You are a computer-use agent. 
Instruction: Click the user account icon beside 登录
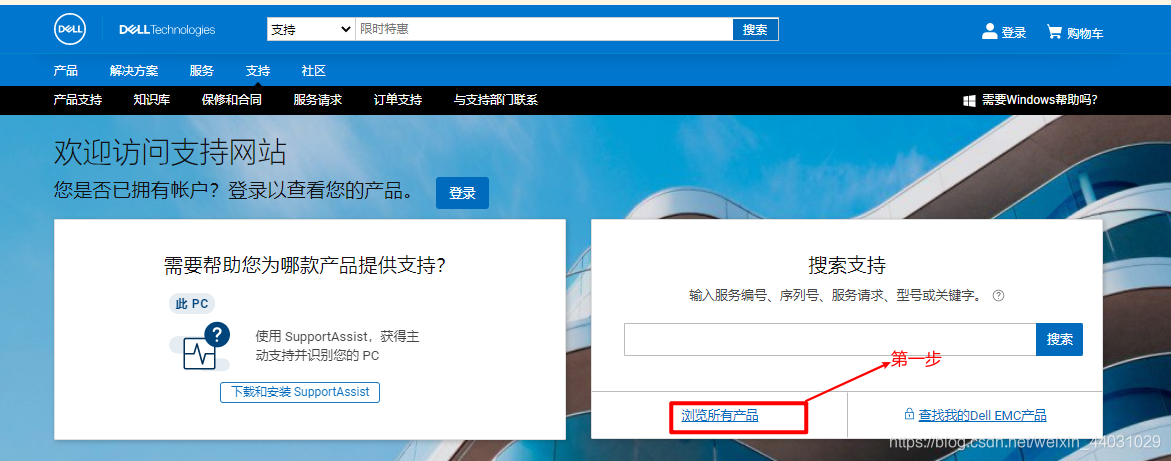point(990,31)
